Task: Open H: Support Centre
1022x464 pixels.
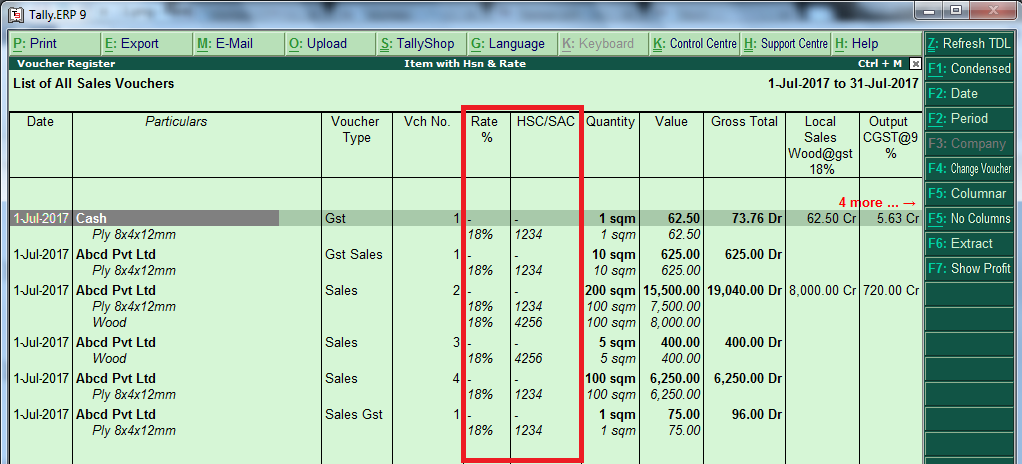Action: 786,44
